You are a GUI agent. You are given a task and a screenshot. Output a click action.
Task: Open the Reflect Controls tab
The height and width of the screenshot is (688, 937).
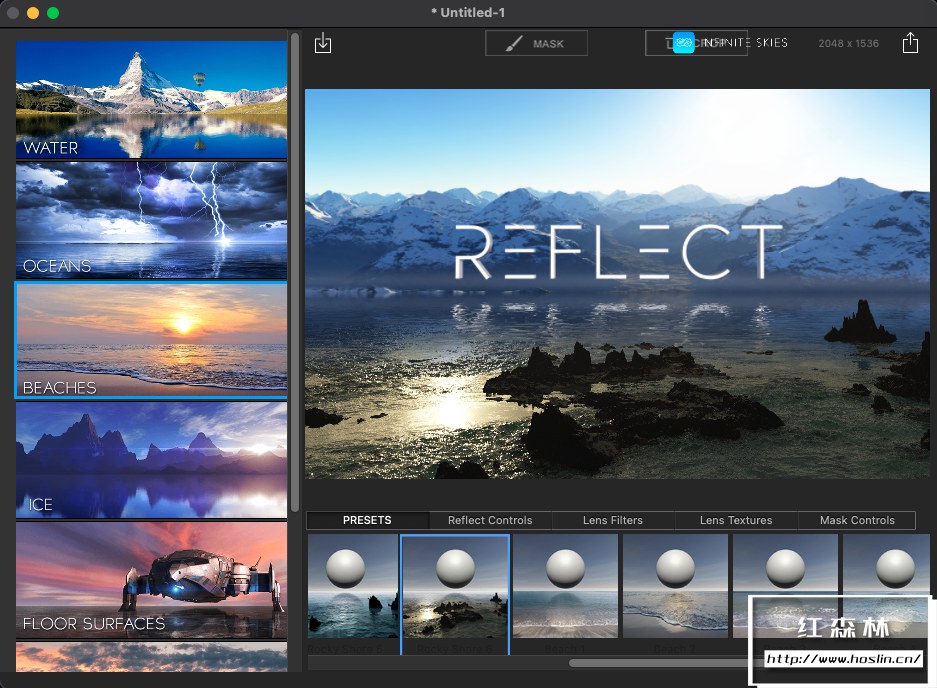(x=490, y=520)
